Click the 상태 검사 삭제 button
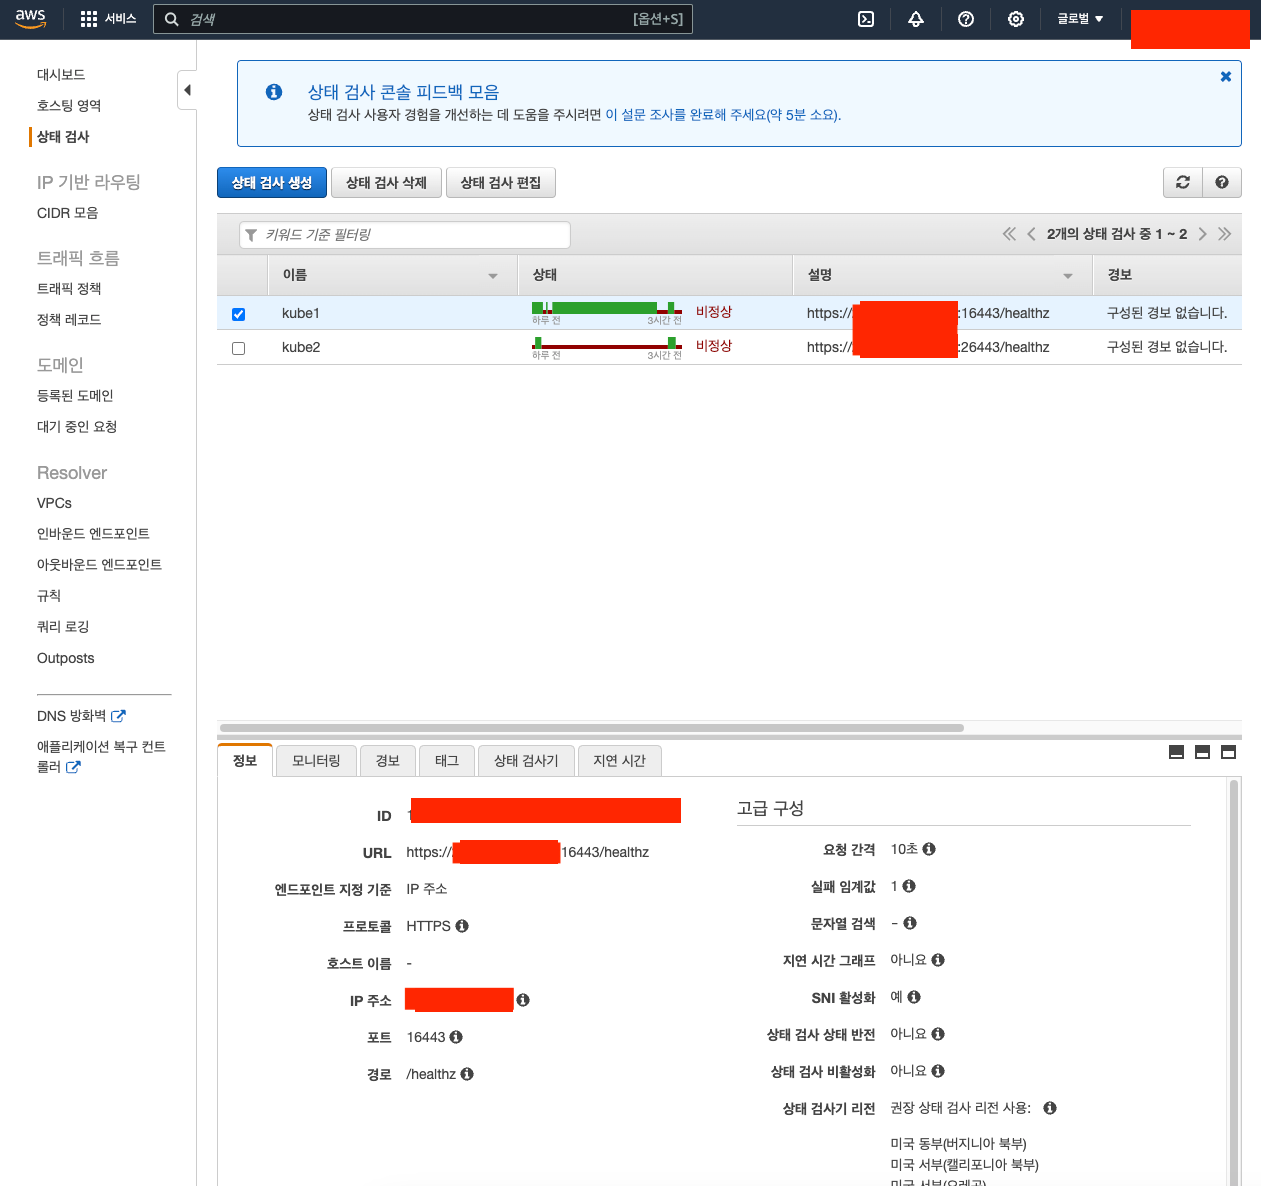Image resolution: width=1261 pixels, height=1186 pixels. 386,182
